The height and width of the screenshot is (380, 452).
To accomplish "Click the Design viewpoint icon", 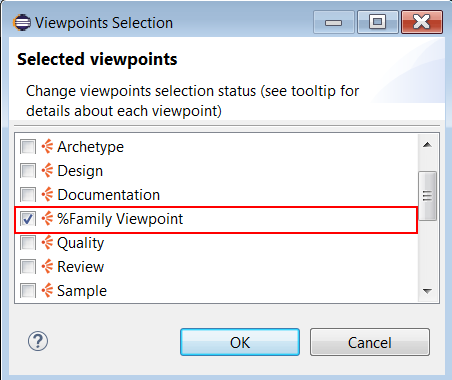I will pyautogui.click(x=47, y=170).
